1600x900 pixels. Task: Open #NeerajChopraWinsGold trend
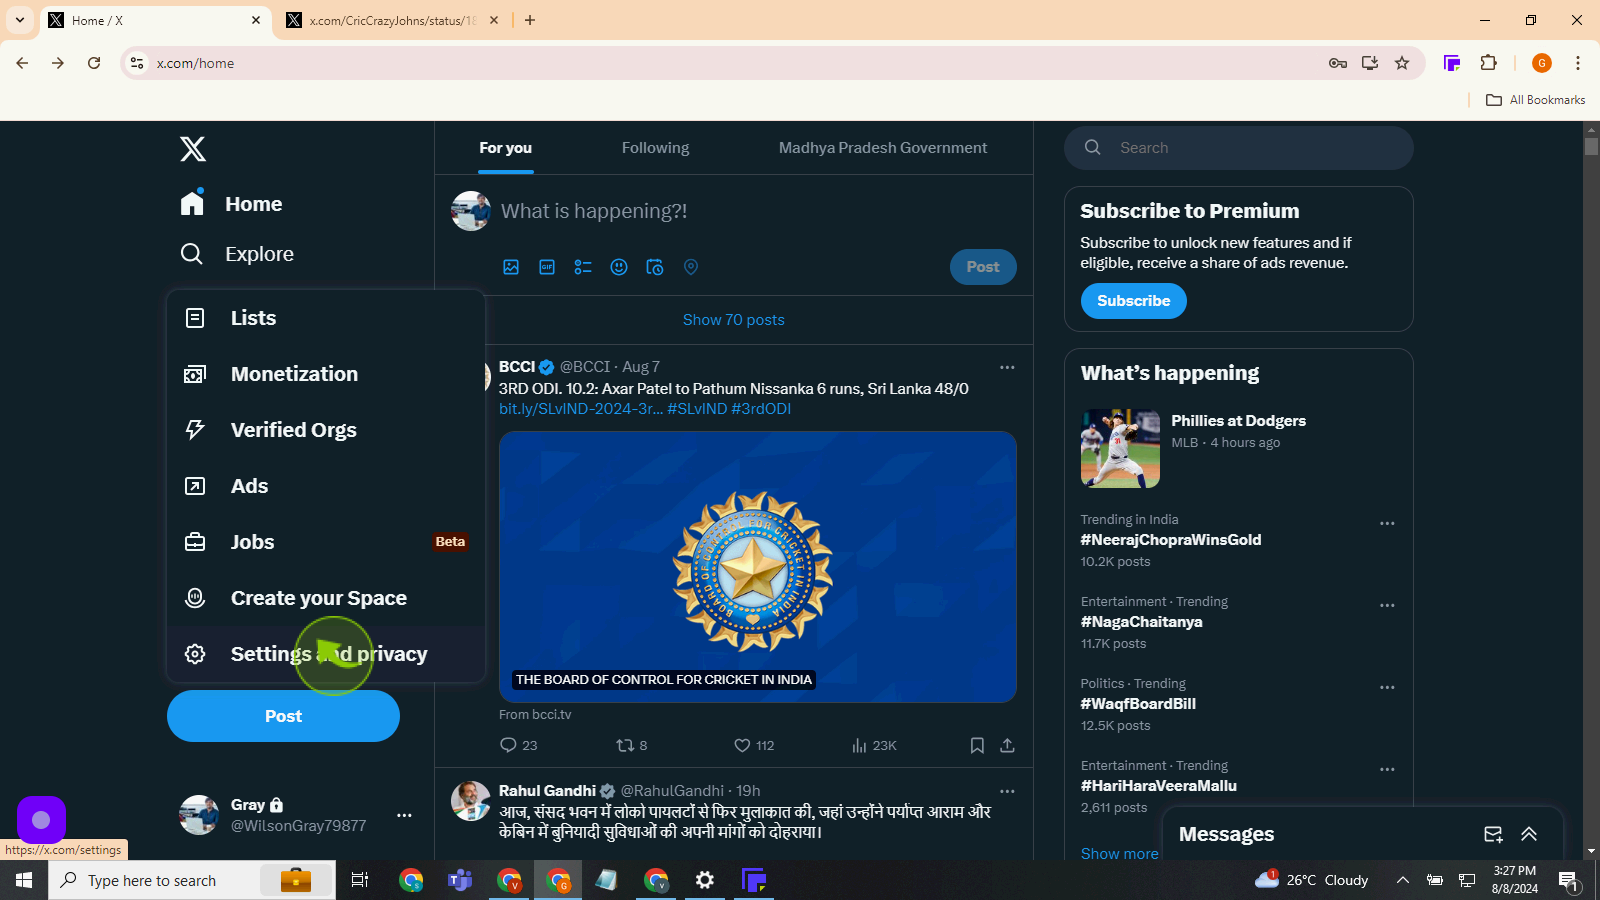(x=1171, y=540)
